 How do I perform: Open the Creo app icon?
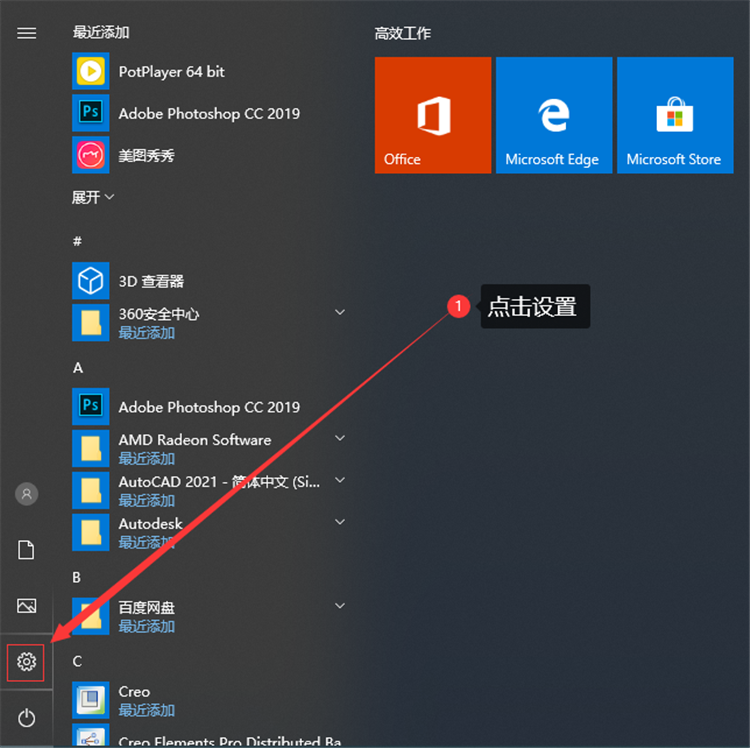pyautogui.click(x=90, y=700)
